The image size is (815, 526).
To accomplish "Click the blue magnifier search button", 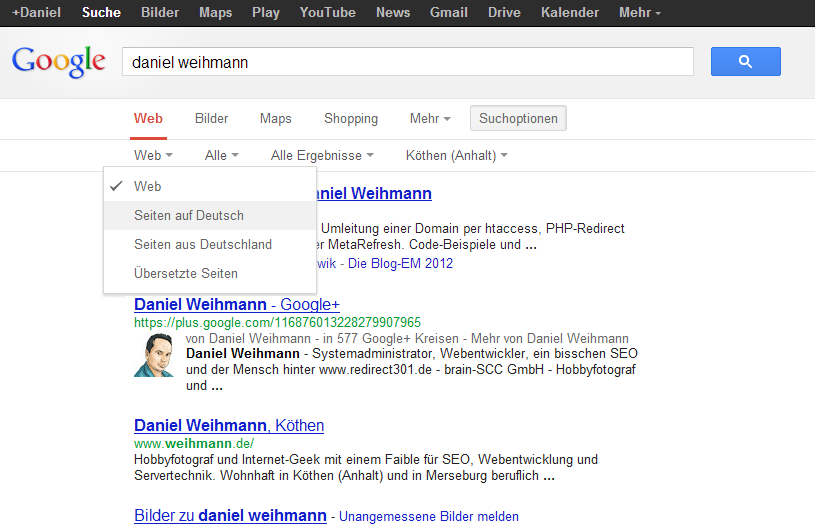I will (745, 61).
